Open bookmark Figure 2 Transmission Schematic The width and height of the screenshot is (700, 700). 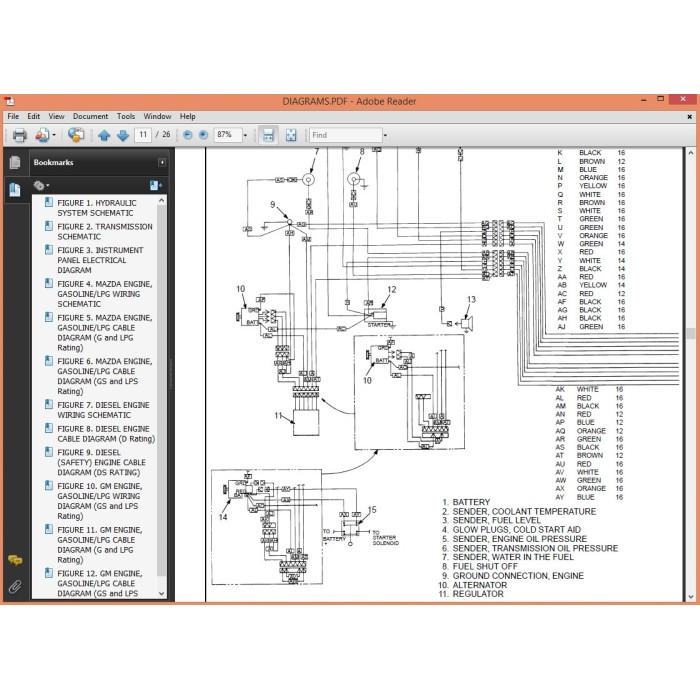point(104,231)
